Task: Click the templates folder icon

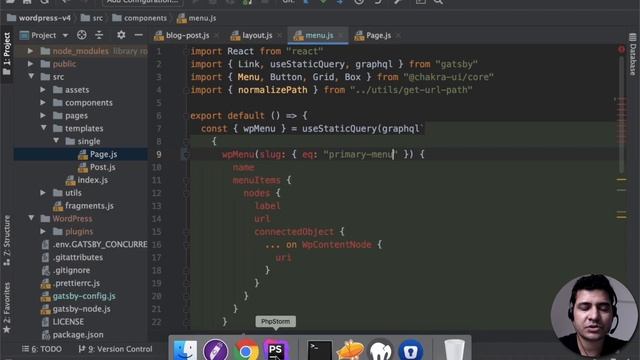Action: coord(58,129)
